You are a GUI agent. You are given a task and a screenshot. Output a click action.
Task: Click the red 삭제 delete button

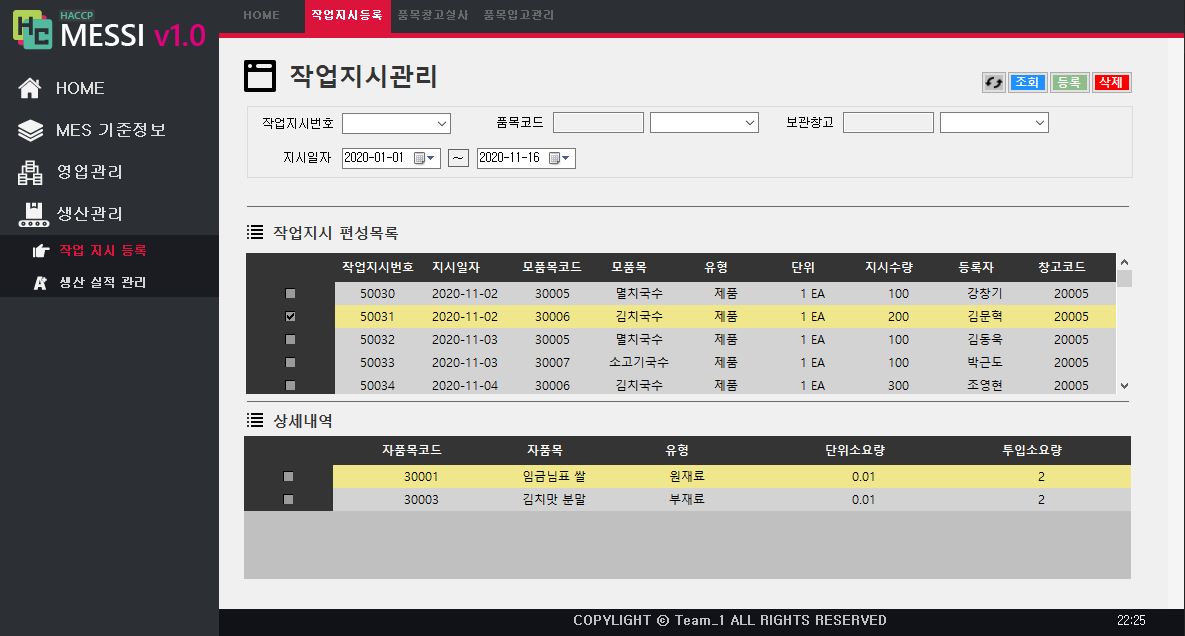(1111, 82)
